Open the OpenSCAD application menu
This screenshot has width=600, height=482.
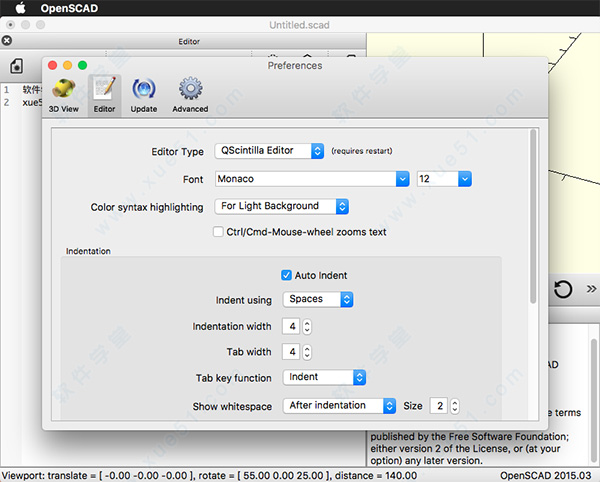[69, 8]
